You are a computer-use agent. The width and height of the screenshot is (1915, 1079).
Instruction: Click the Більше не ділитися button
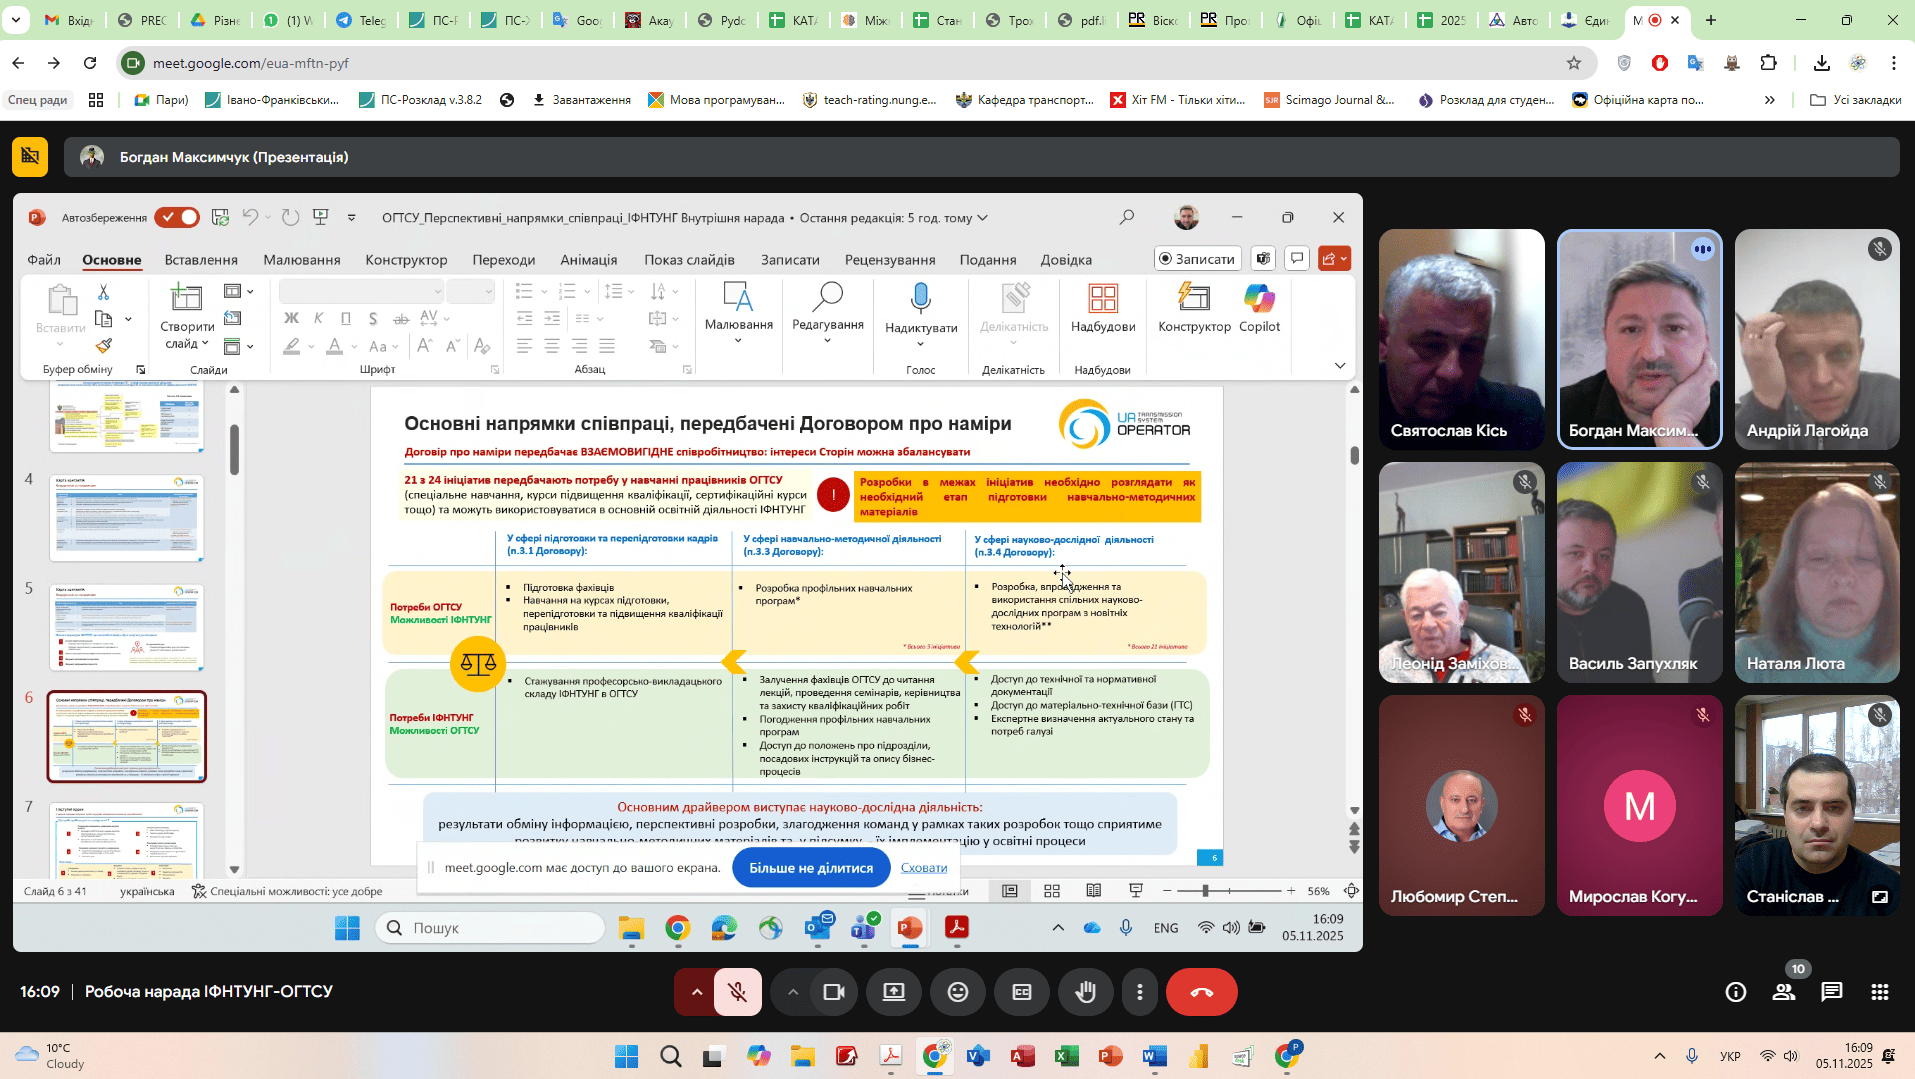[x=811, y=868]
